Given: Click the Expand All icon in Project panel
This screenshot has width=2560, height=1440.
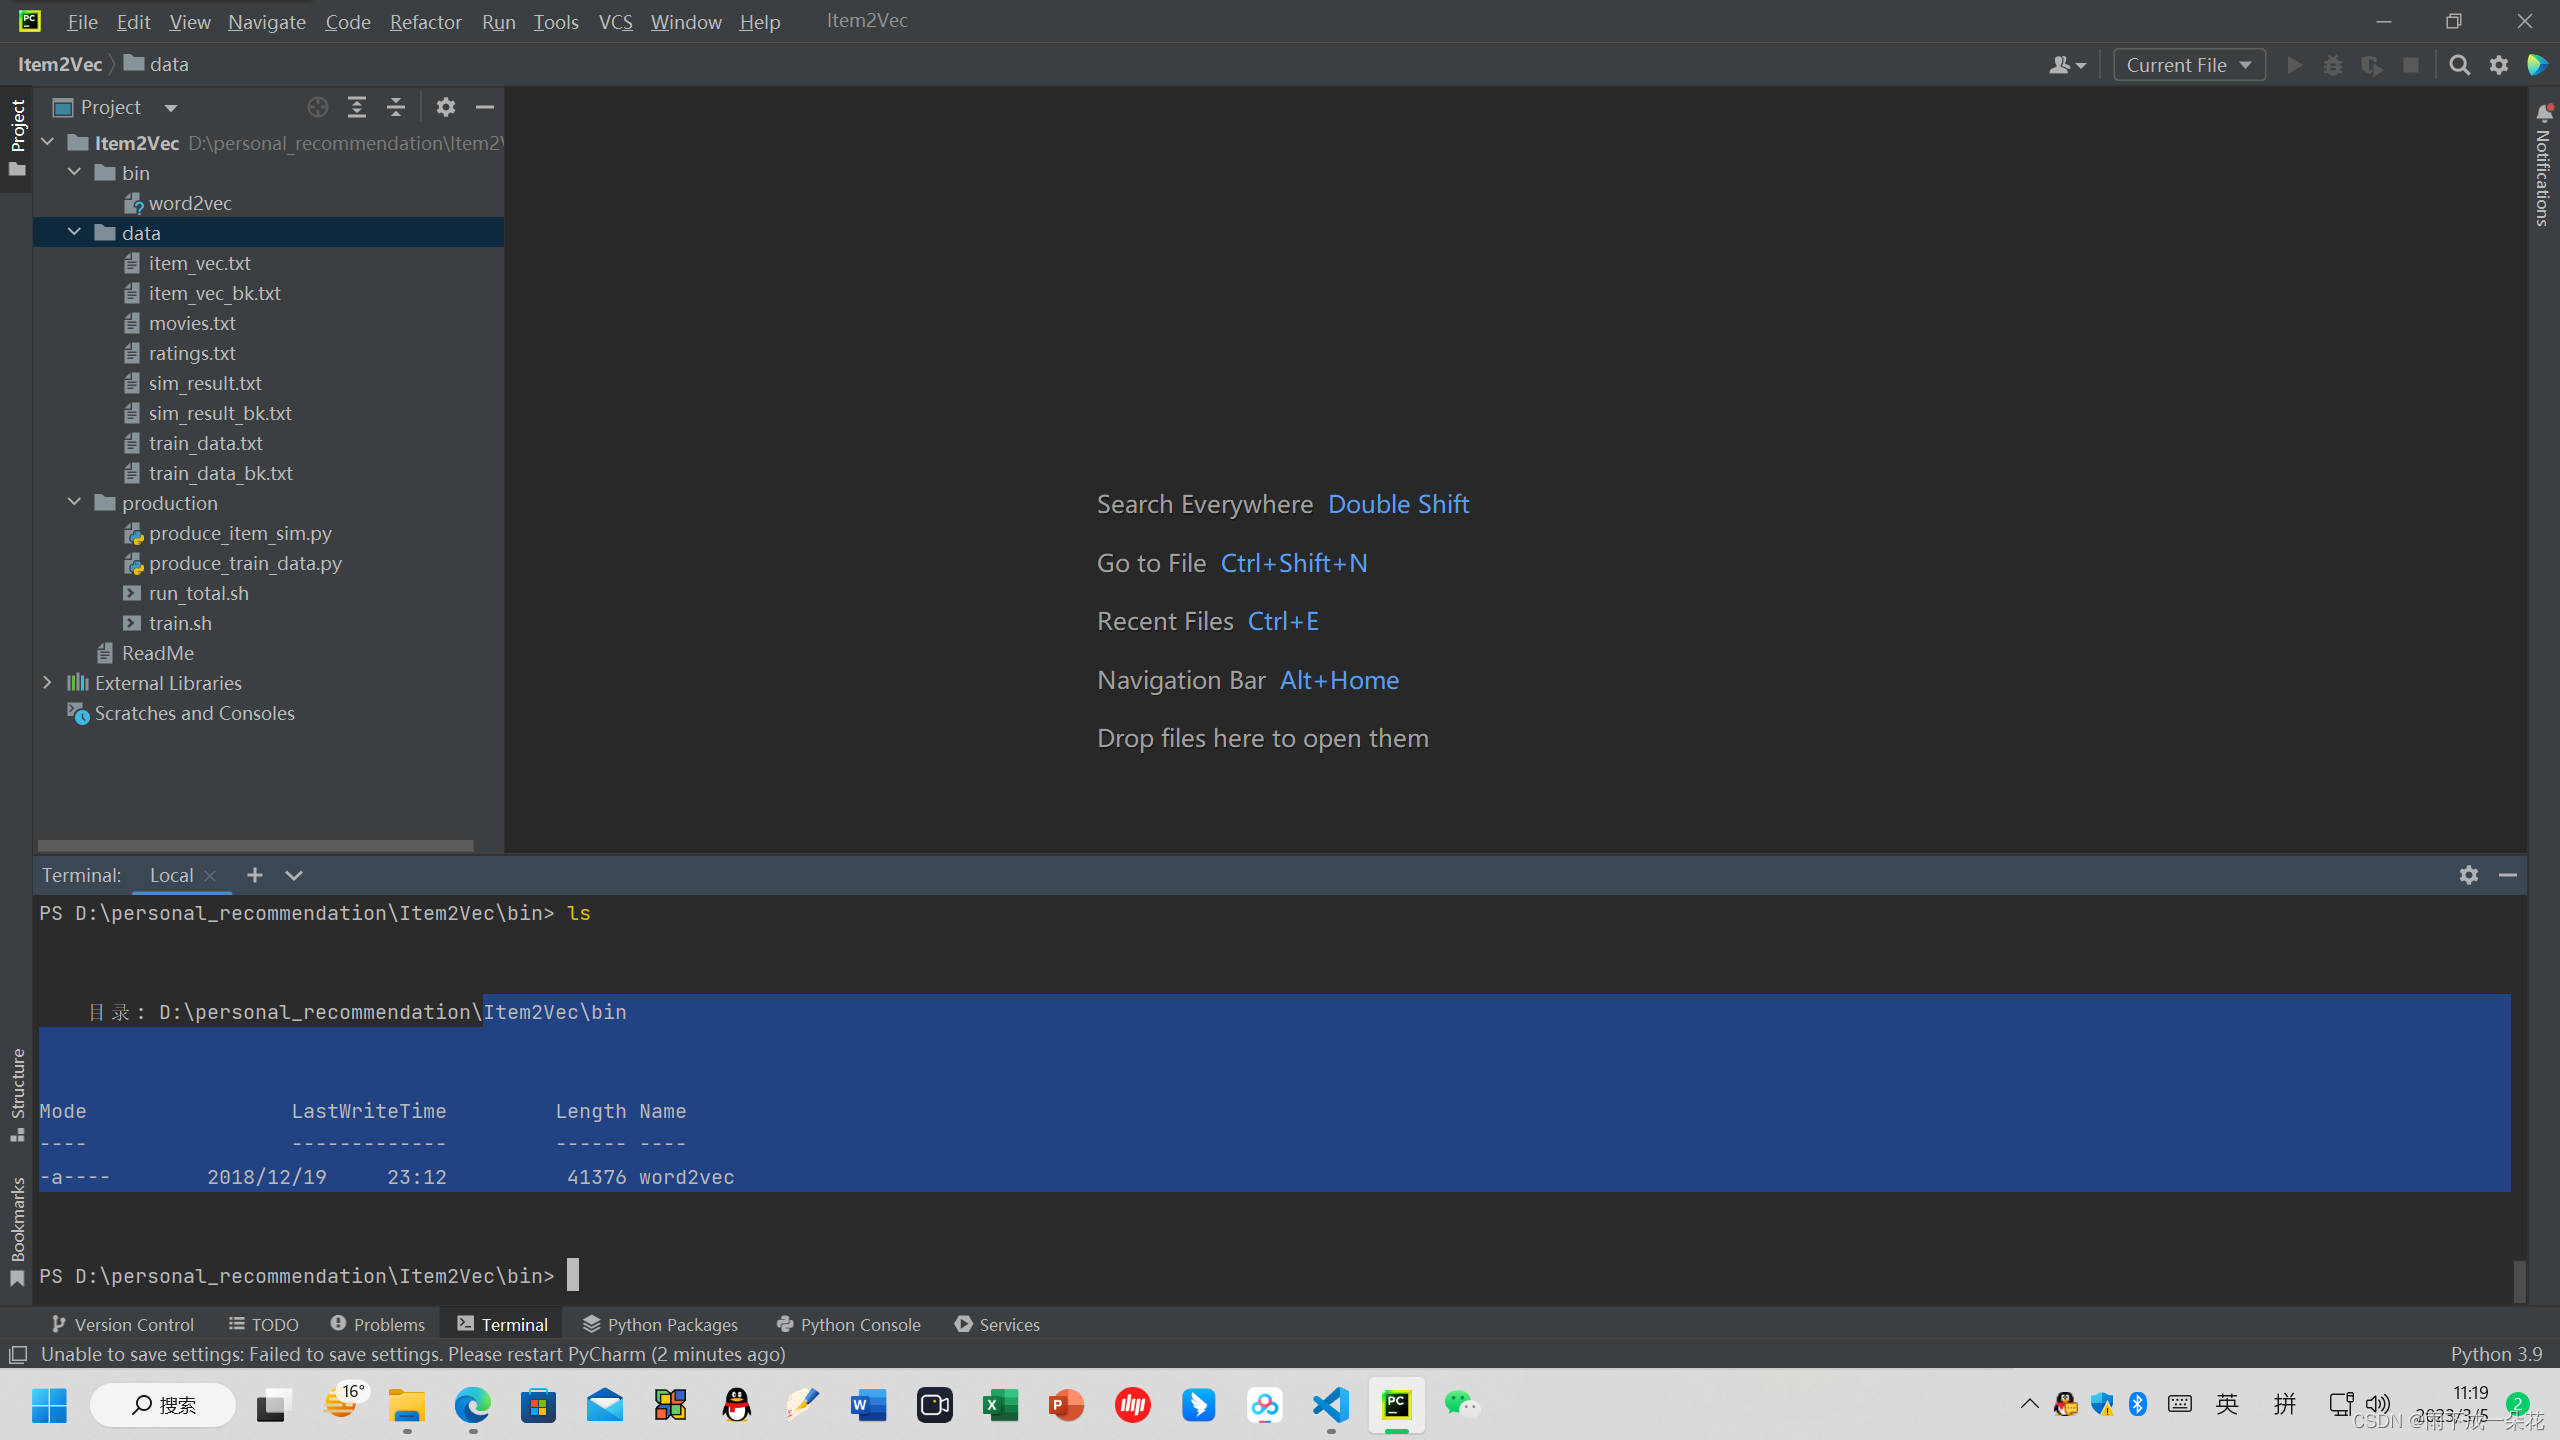Looking at the screenshot, I should tap(357, 107).
